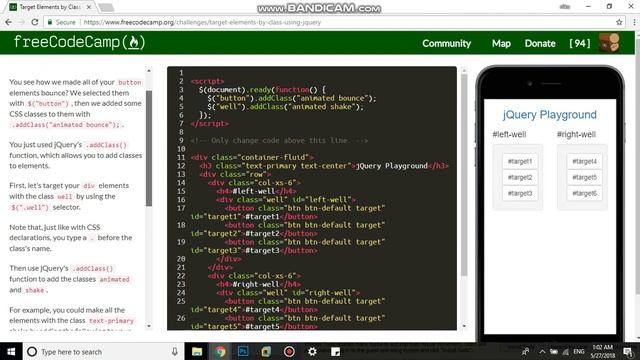Click line number 20 in gutter
This screenshot has width=640, height=360.
[x=181, y=259]
